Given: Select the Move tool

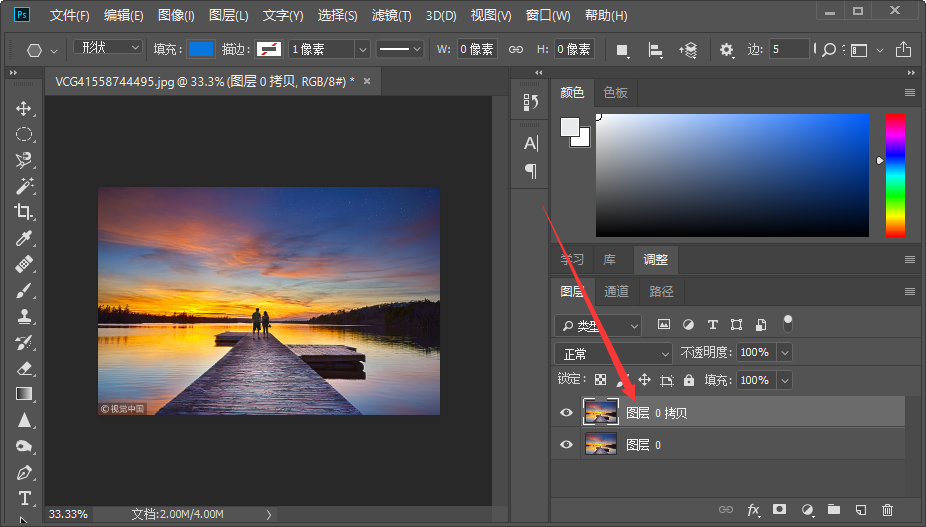Looking at the screenshot, I should (x=24, y=109).
